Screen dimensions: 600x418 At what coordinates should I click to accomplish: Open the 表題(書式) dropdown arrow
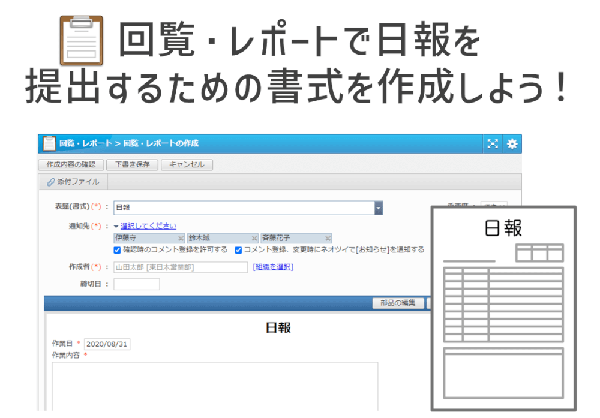[x=378, y=208]
